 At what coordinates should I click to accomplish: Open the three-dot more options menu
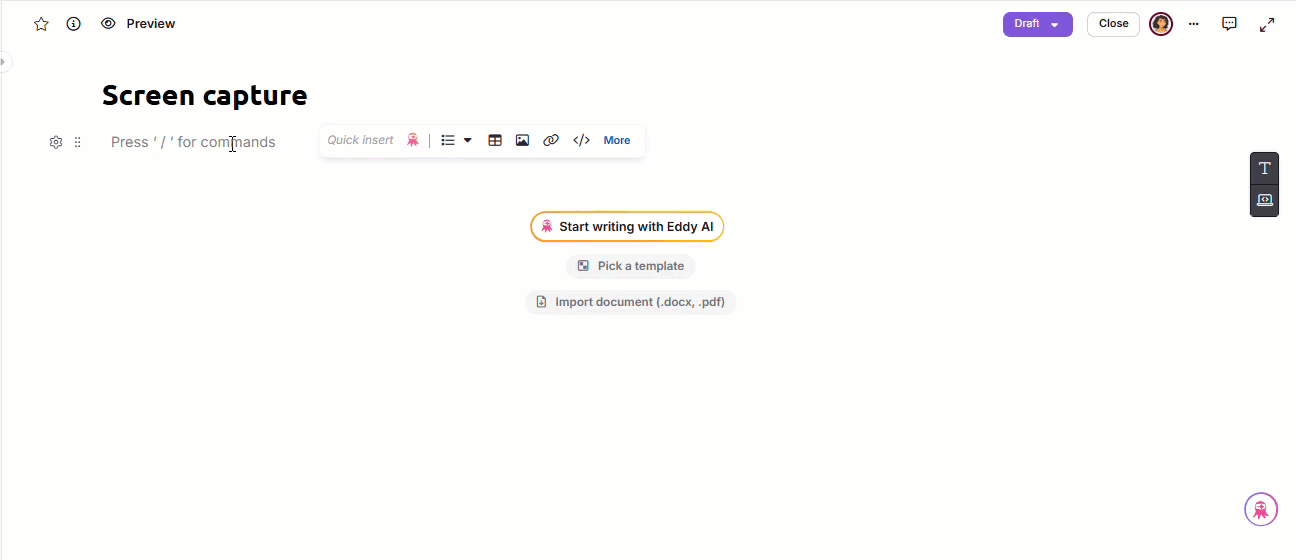click(x=1193, y=24)
